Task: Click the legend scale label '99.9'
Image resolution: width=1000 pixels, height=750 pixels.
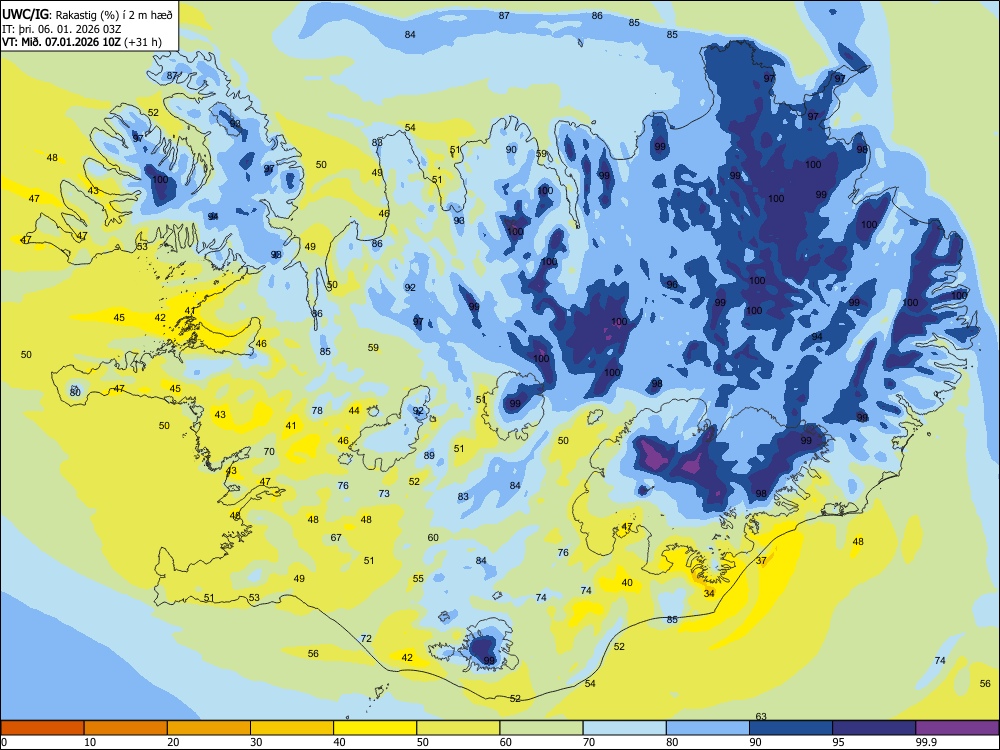Action: point(926,742)
